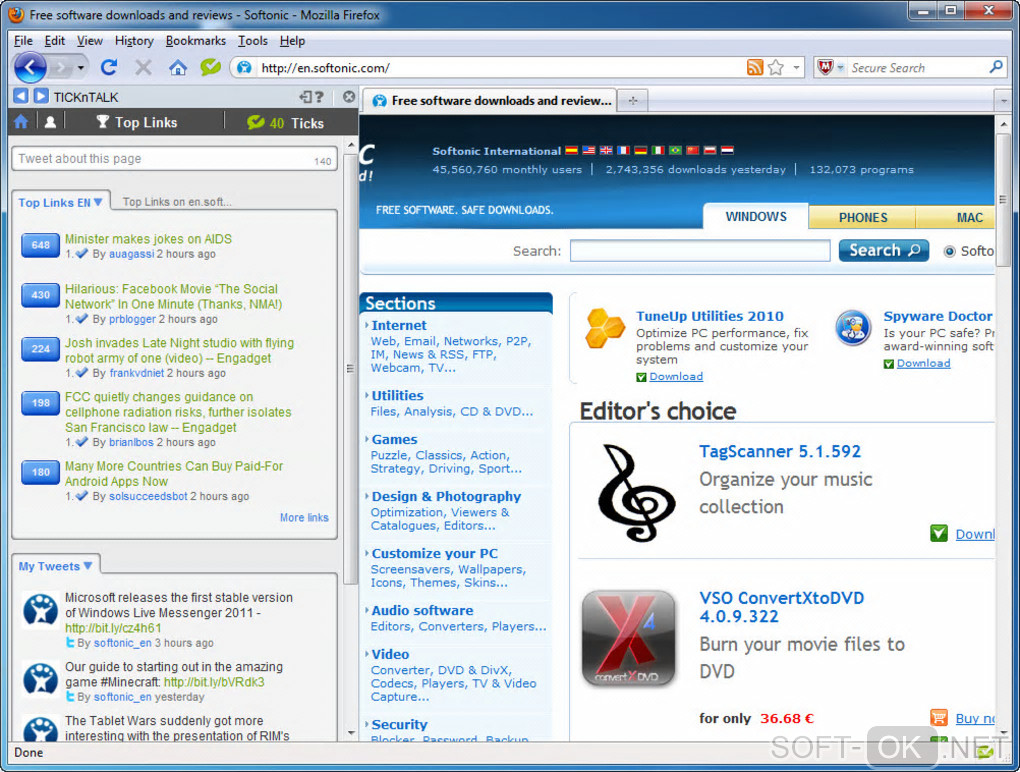This screenshot has height=772, width=1020.
Task: Click the sidebar login arrow icon
Action: point(306,97)
